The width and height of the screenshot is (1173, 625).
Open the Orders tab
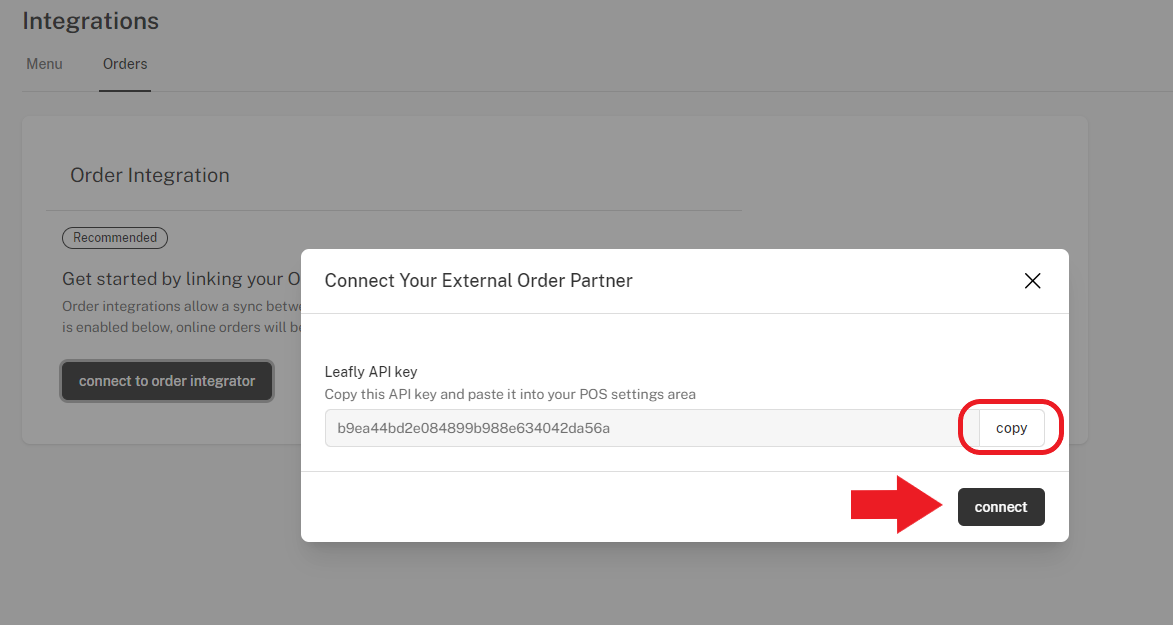(125, 64)
